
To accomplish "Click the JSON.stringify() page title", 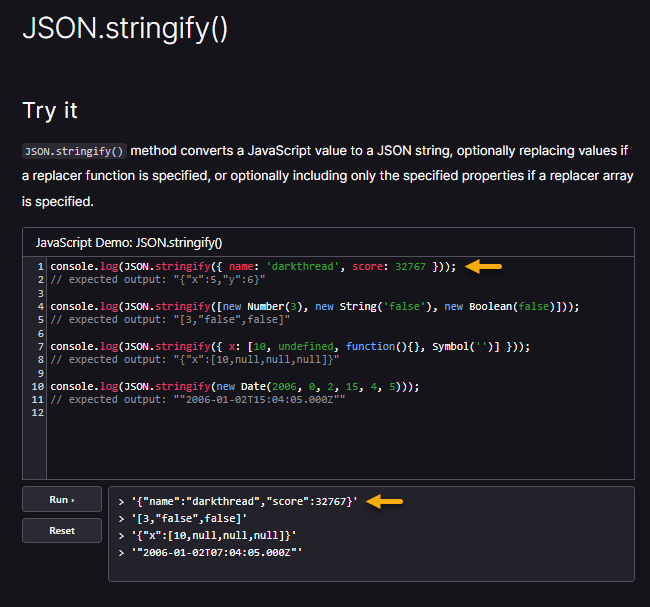I will (x=125, y=28).
